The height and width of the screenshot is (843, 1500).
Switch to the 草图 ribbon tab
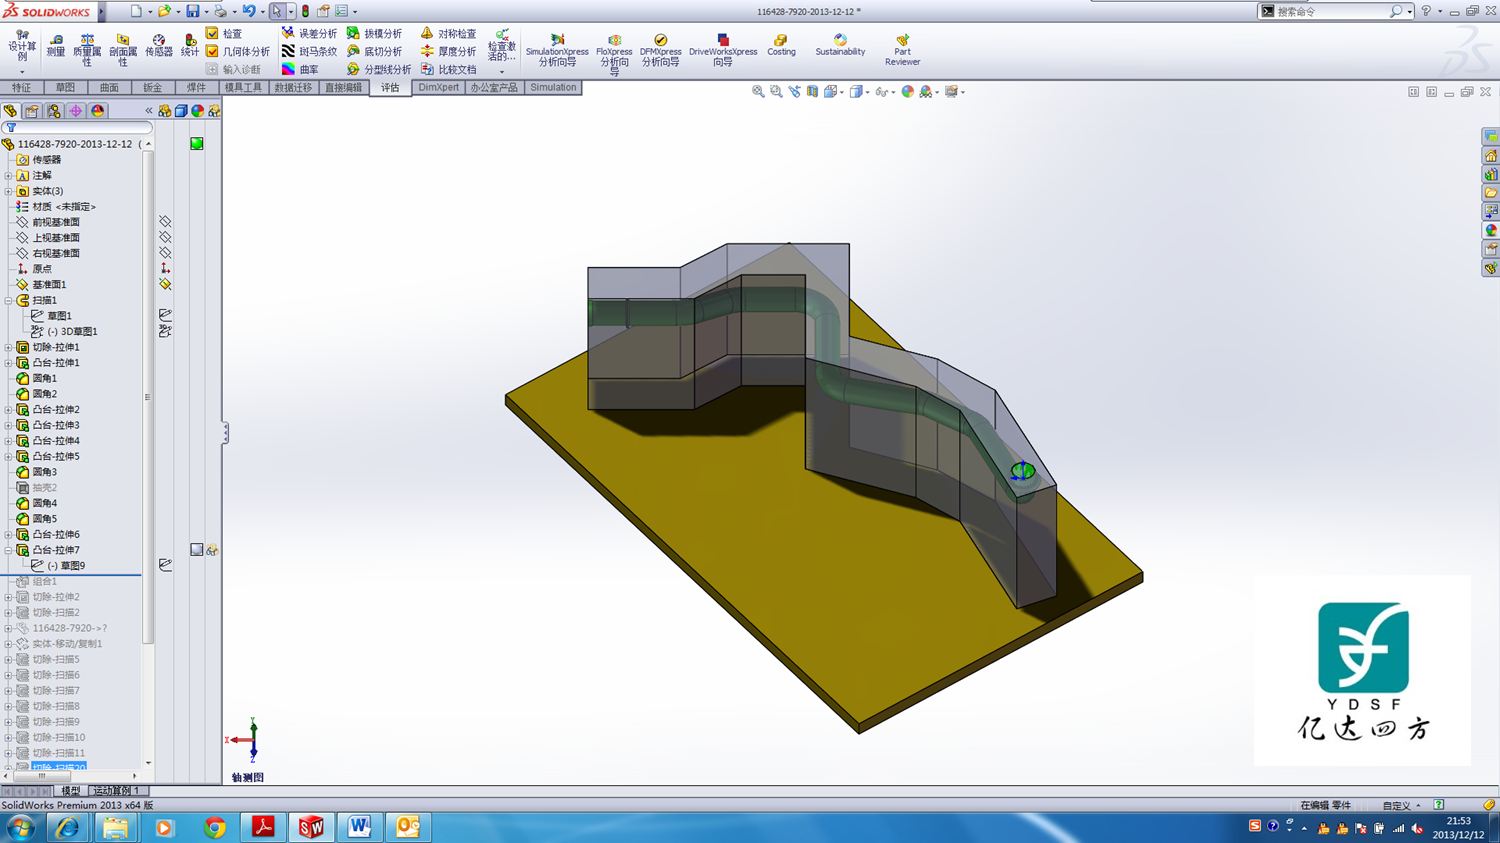(x=65, y=88)
